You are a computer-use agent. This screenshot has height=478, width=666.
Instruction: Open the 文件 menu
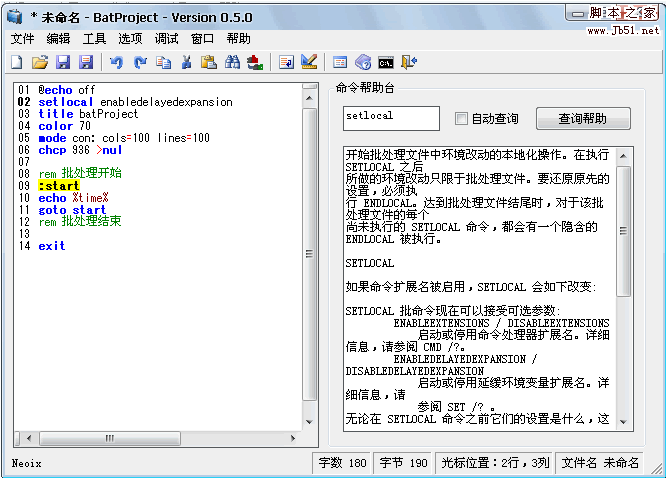(23, 39)
